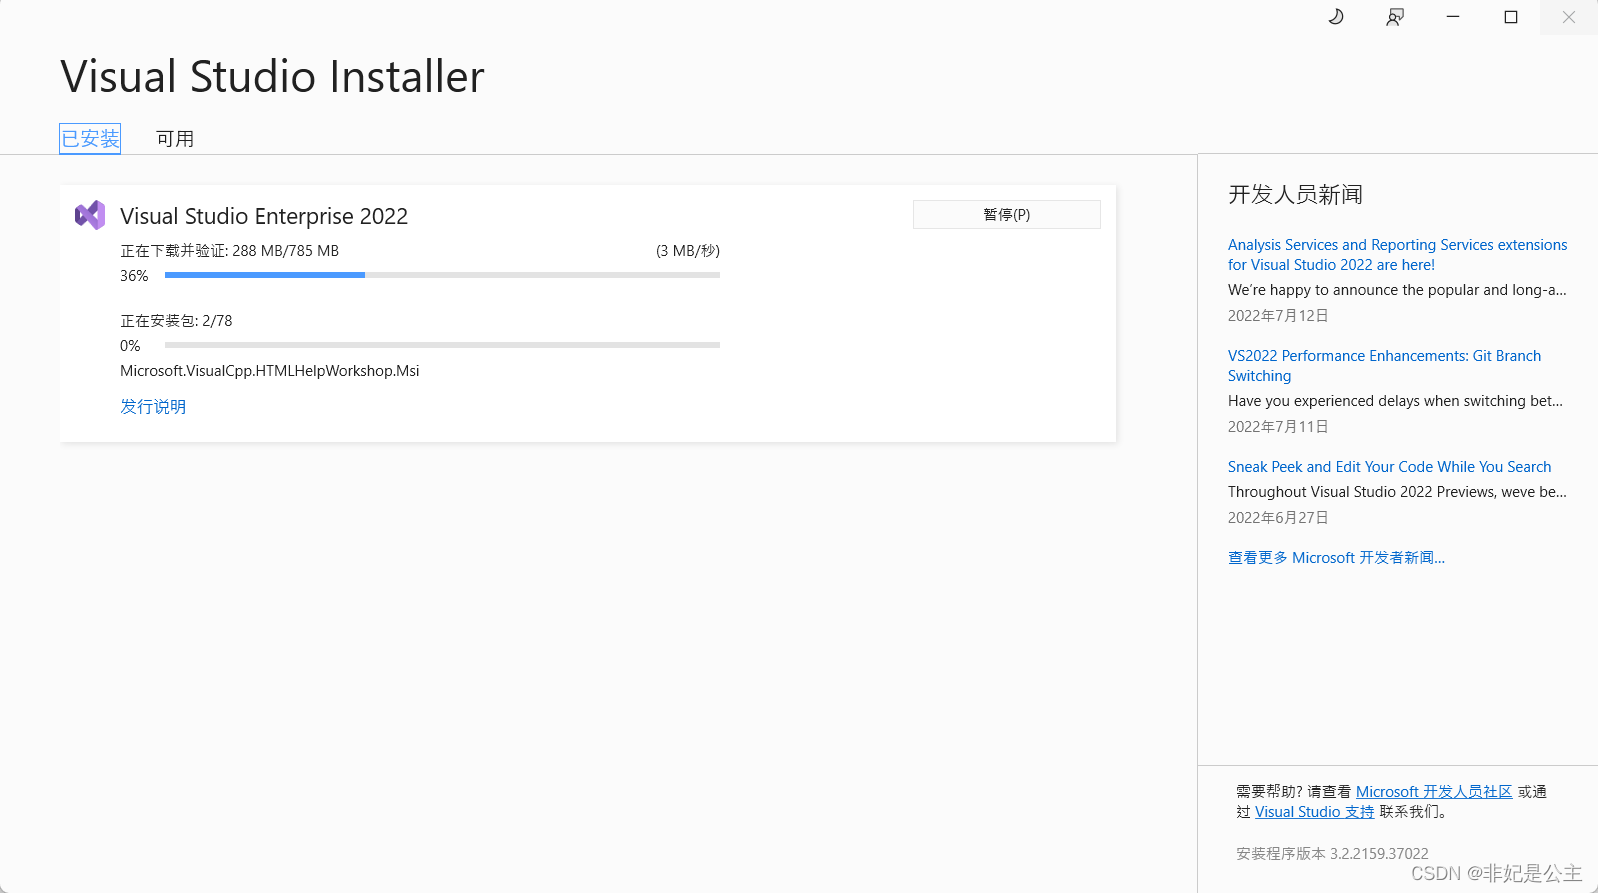Toggle dark theme moon icon
1598x893 pixels.
pyautogui.click(x=1336, y=17)
